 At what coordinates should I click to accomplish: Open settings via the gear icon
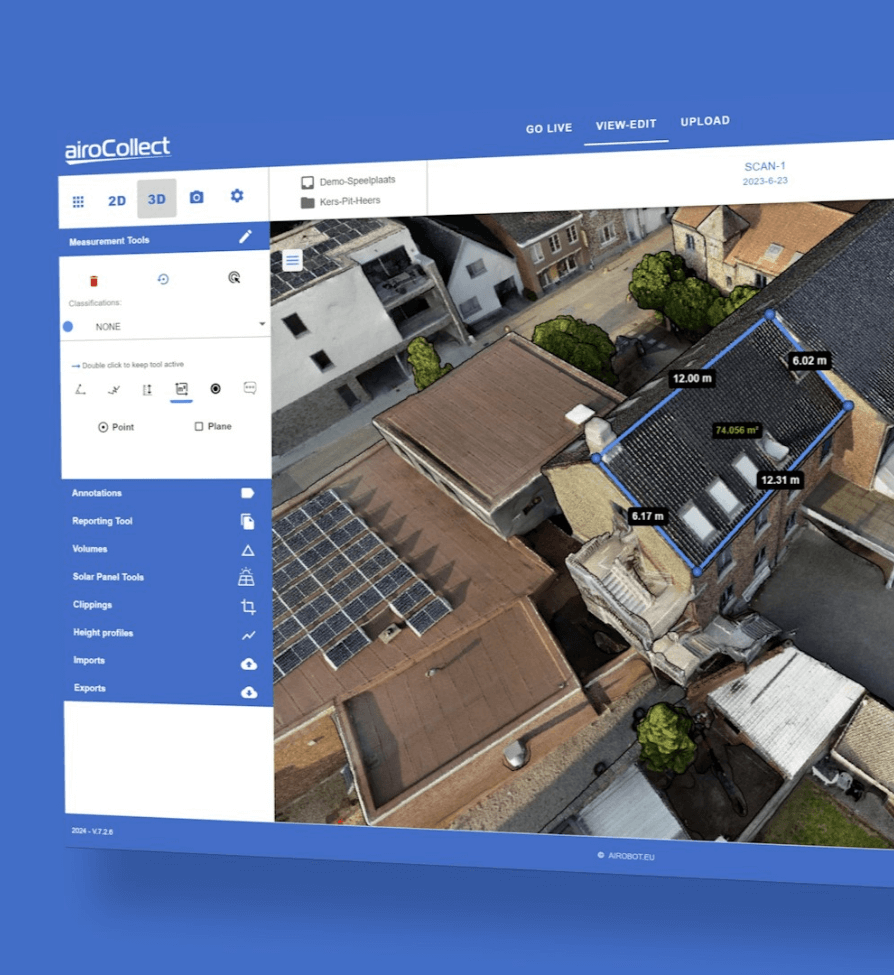237,196
